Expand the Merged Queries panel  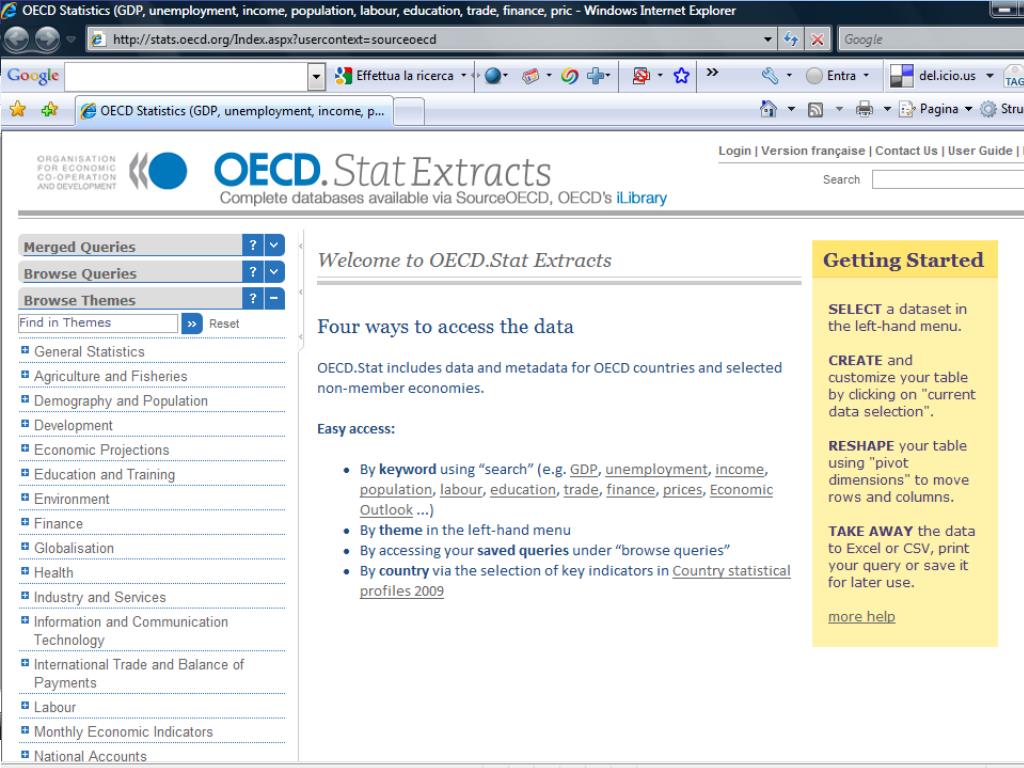coord(274,245)
